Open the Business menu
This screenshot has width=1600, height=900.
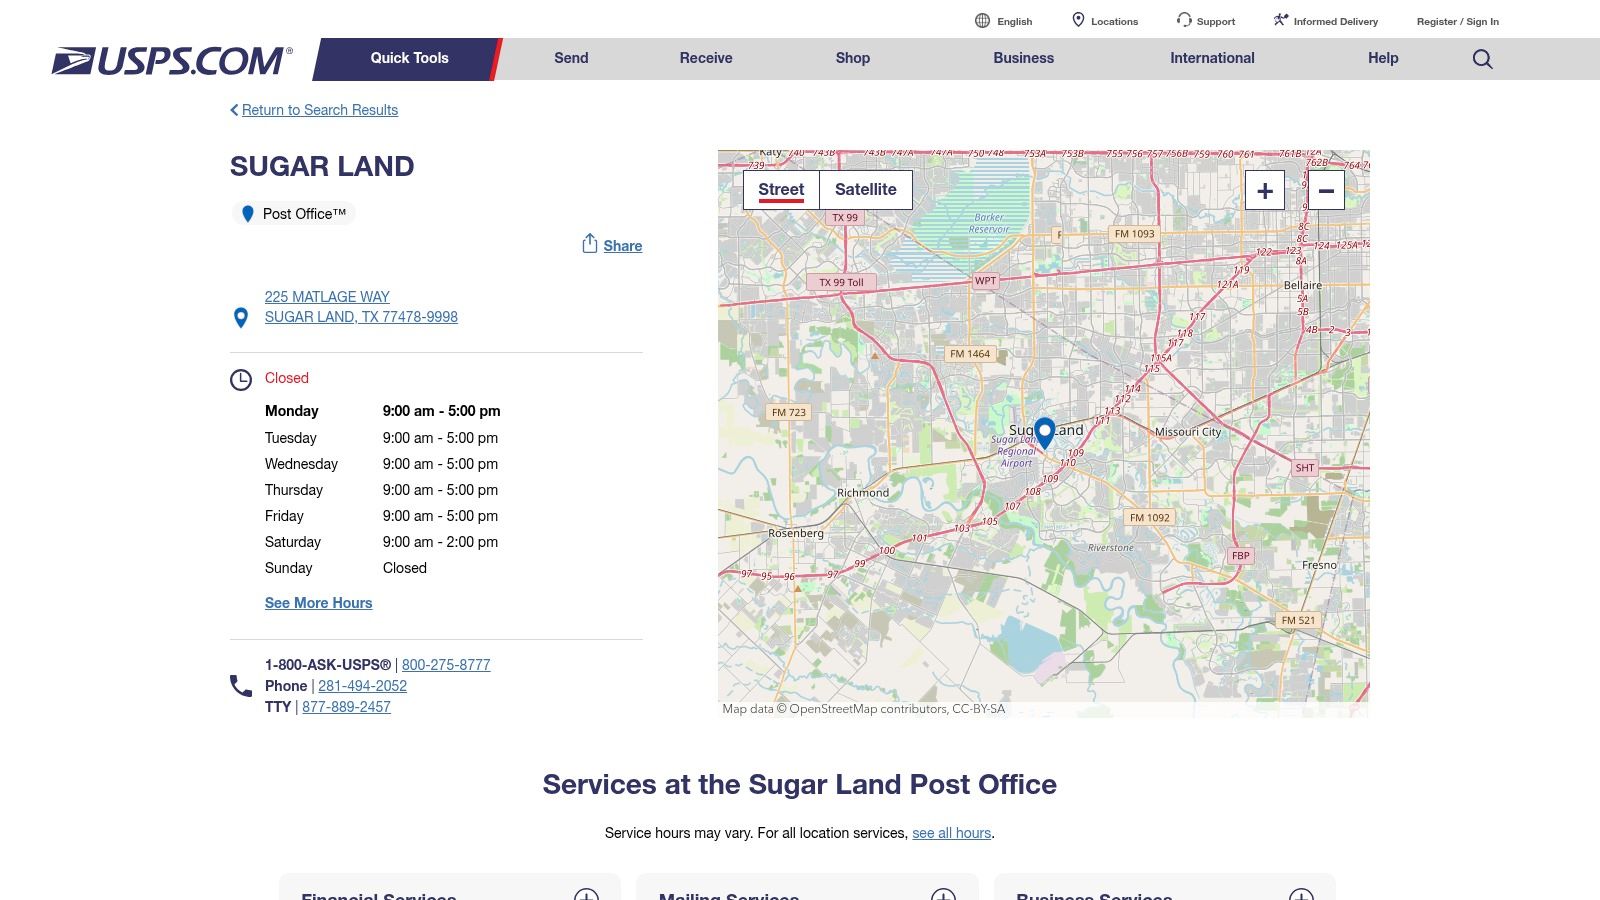coord(1023,59)
